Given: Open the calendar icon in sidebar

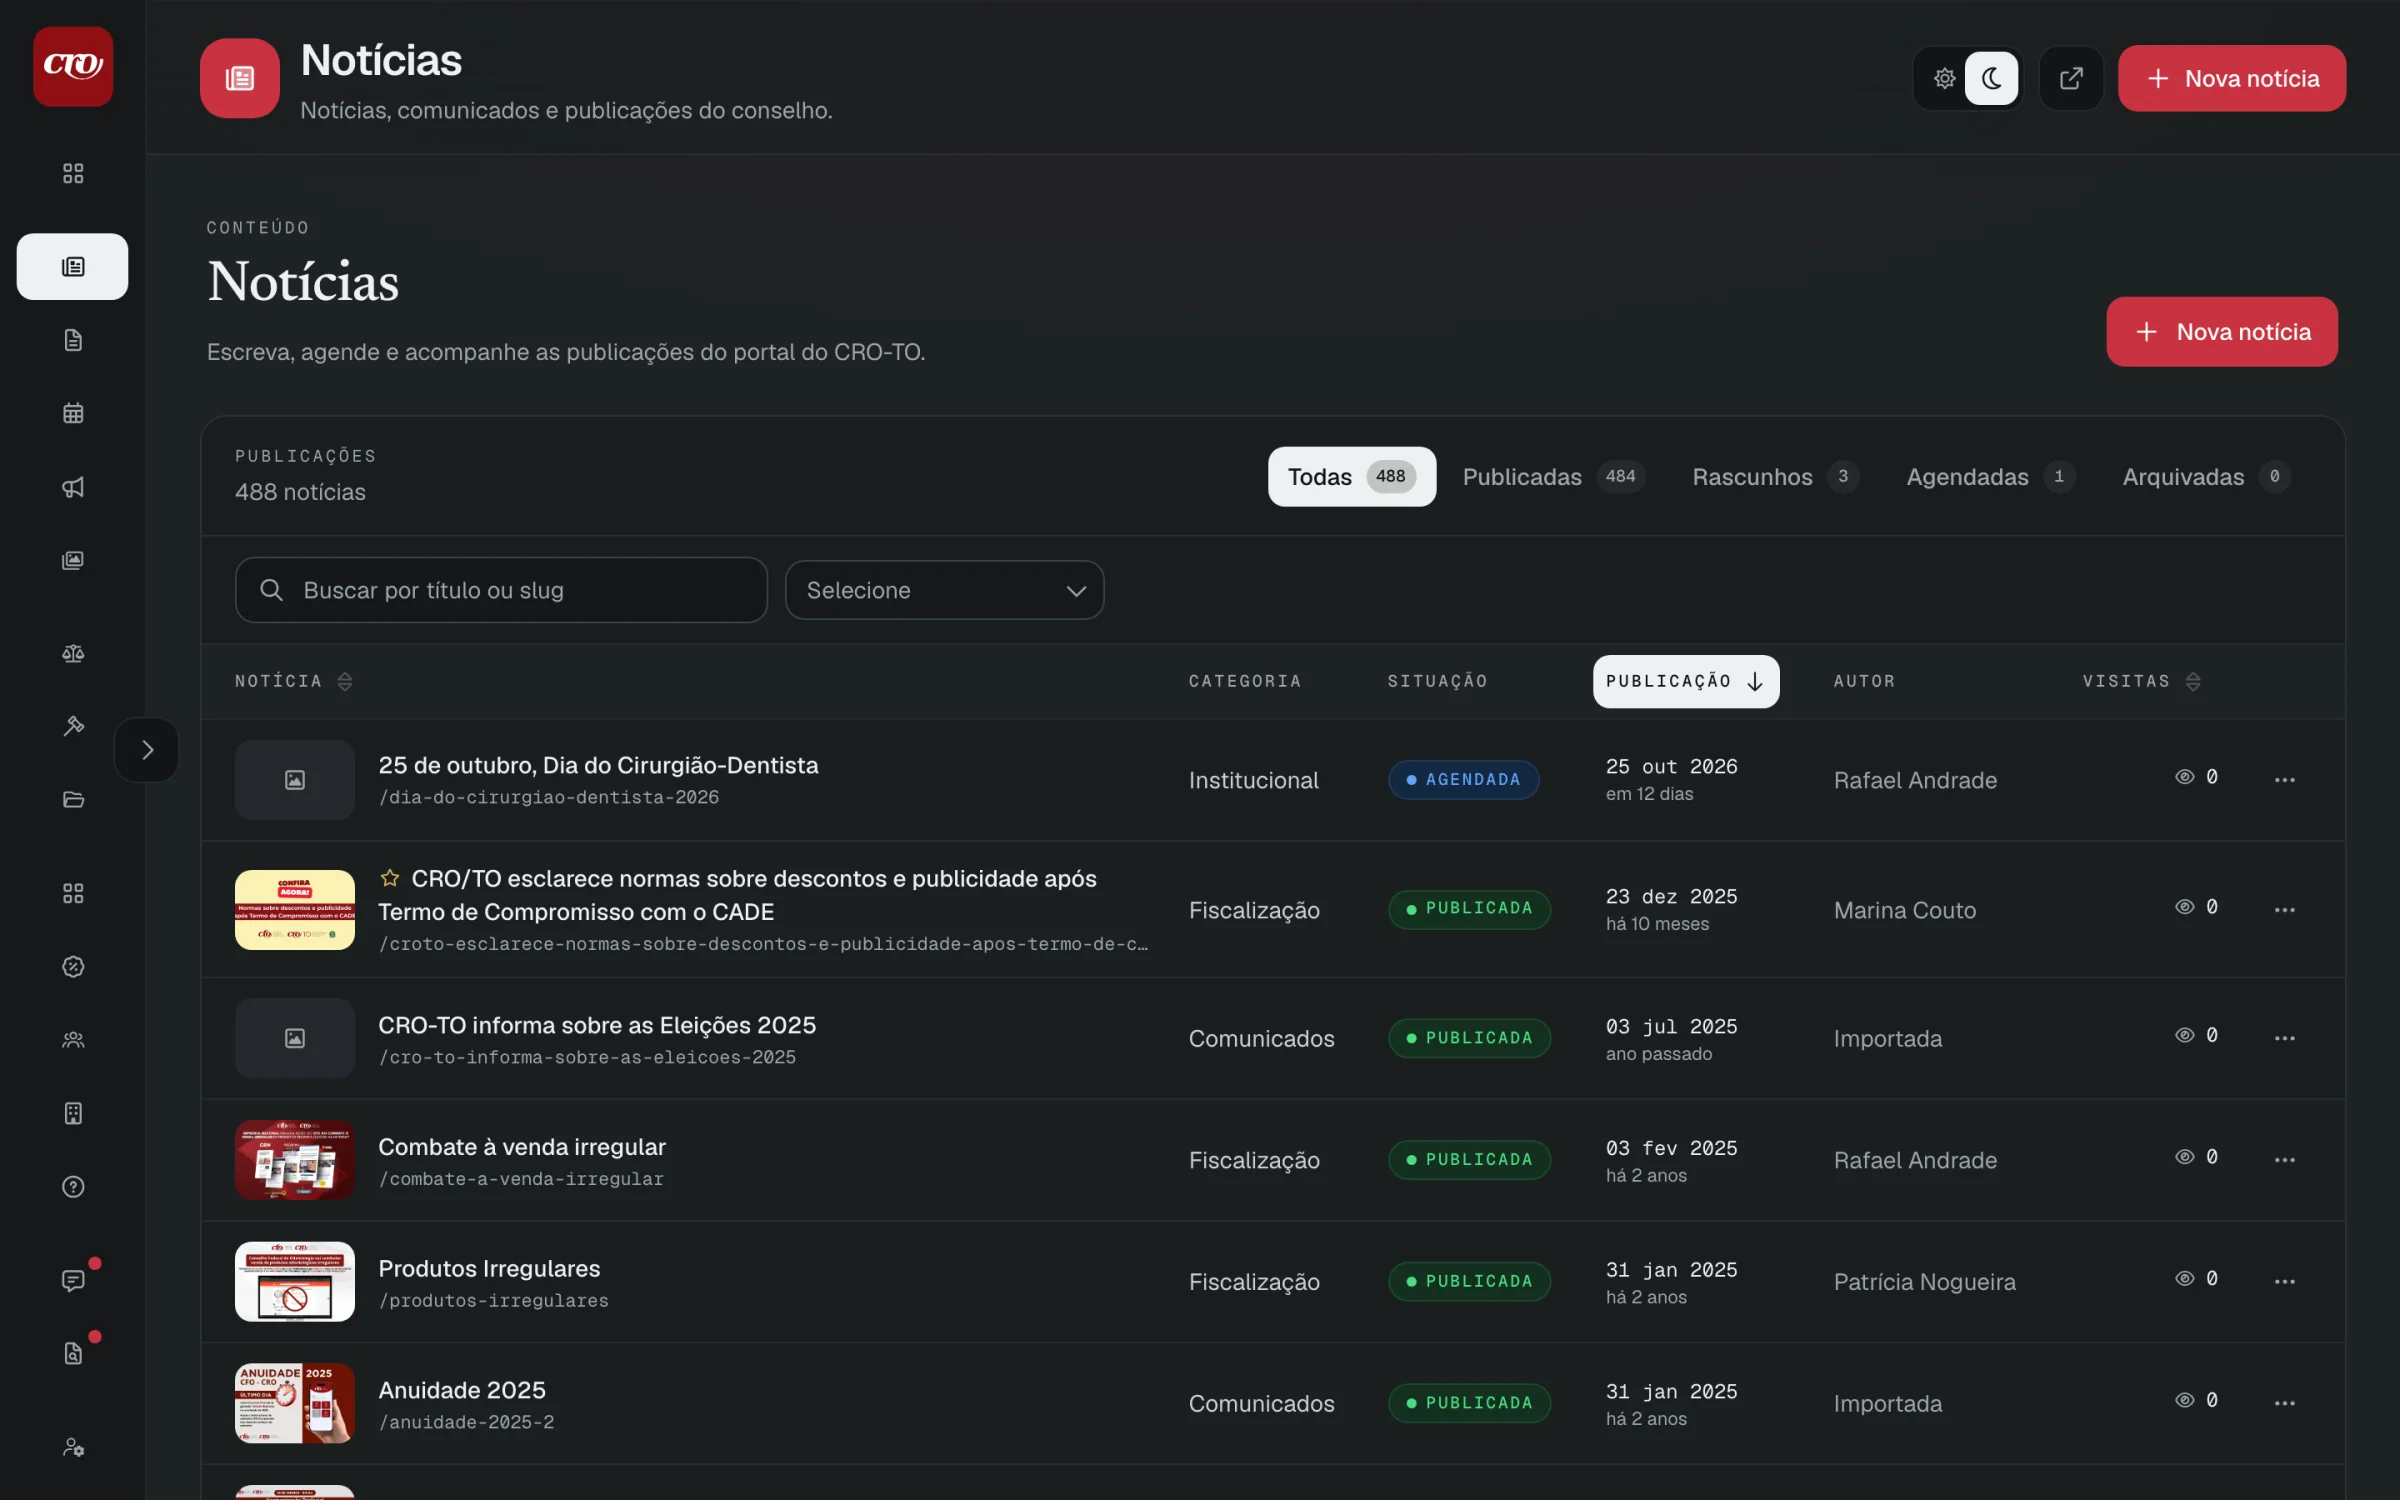Looking at the screenshot, I should click(73, 413).
